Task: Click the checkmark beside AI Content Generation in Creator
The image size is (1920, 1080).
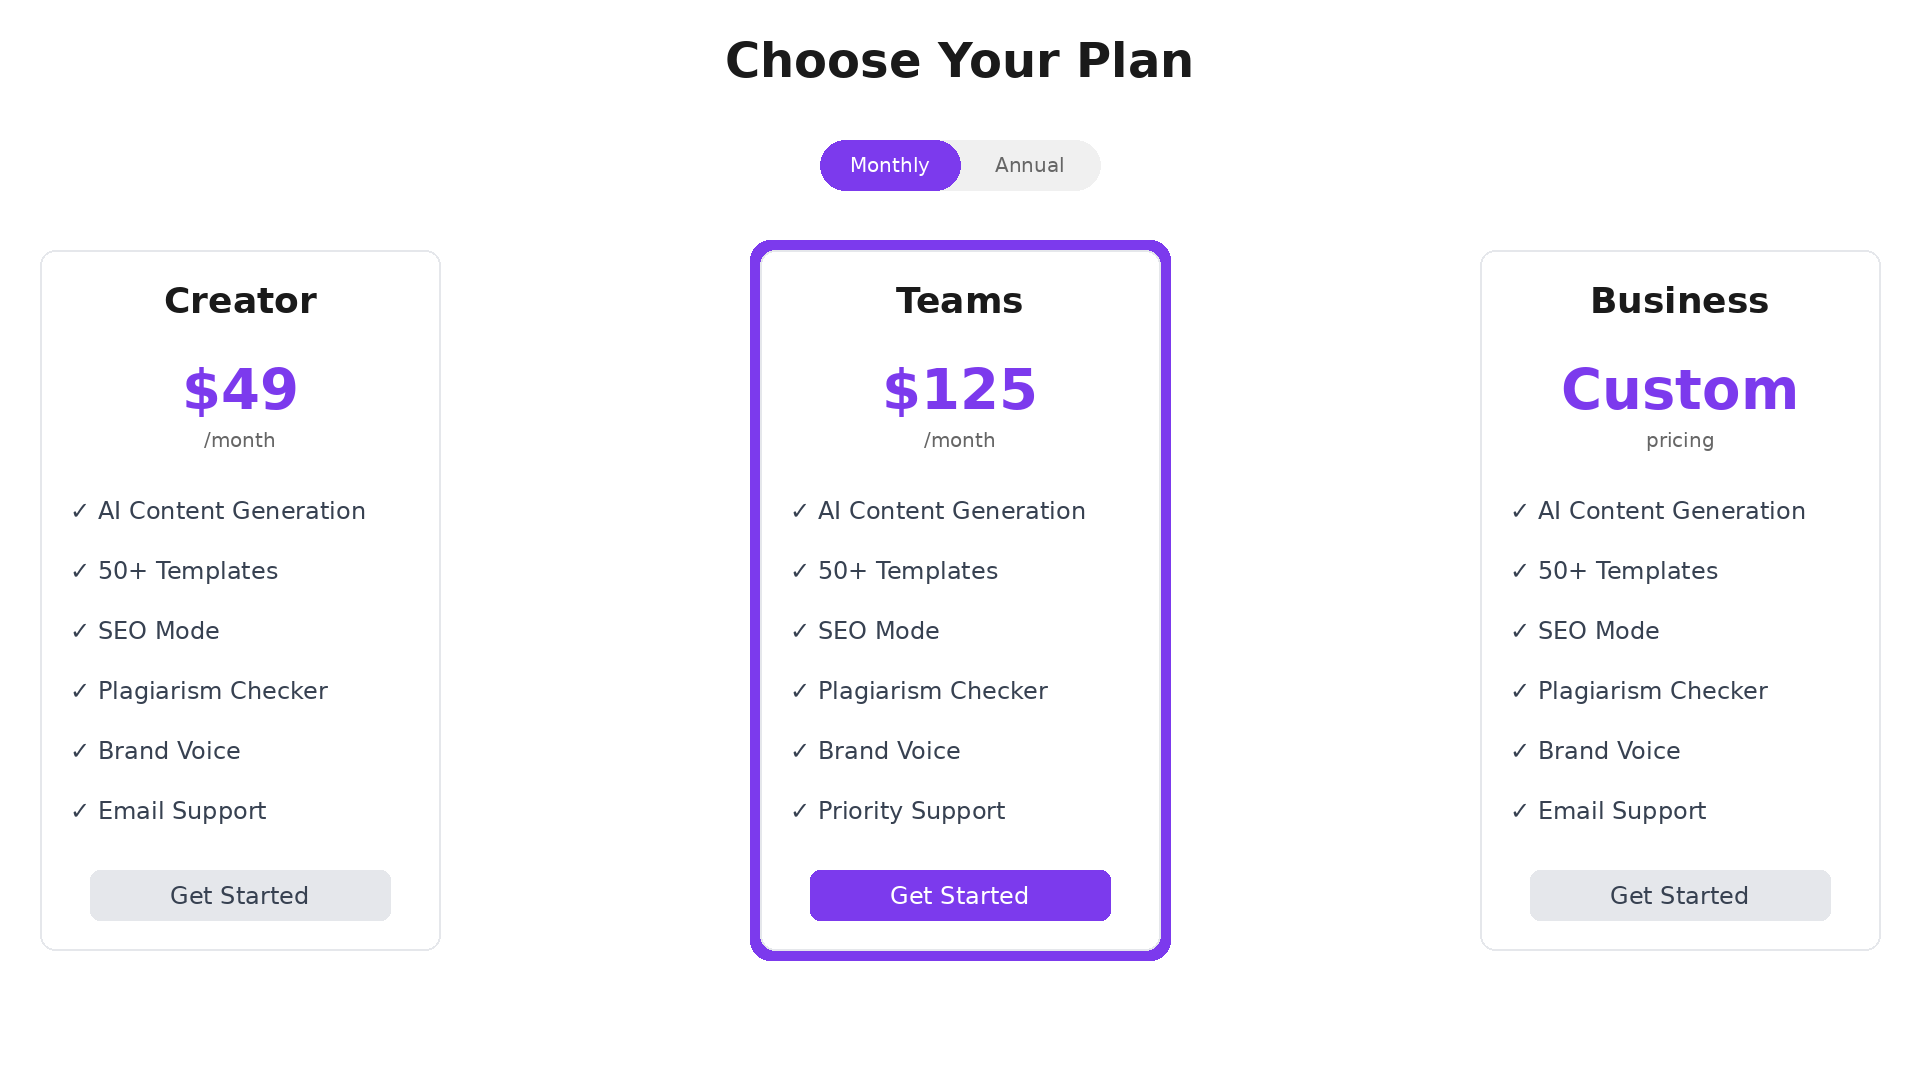Action: 80,511
